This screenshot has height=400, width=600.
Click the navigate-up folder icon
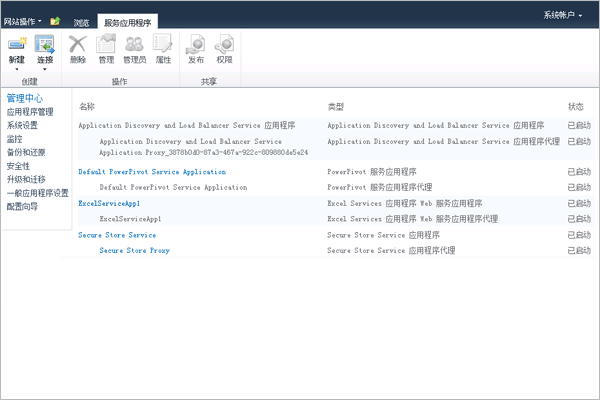pos(55,21)
